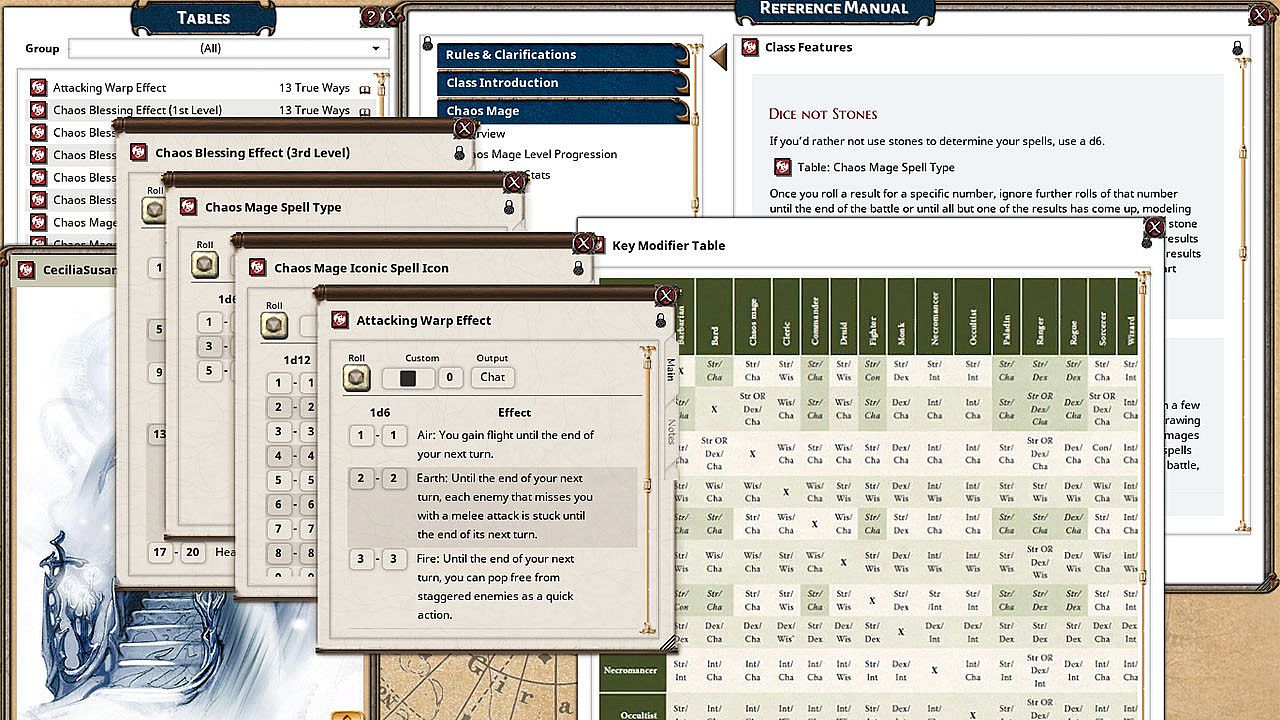
Task: Click the Chaos Mage Iconic Spell Icon roll dice
Action: click(274, 326)
